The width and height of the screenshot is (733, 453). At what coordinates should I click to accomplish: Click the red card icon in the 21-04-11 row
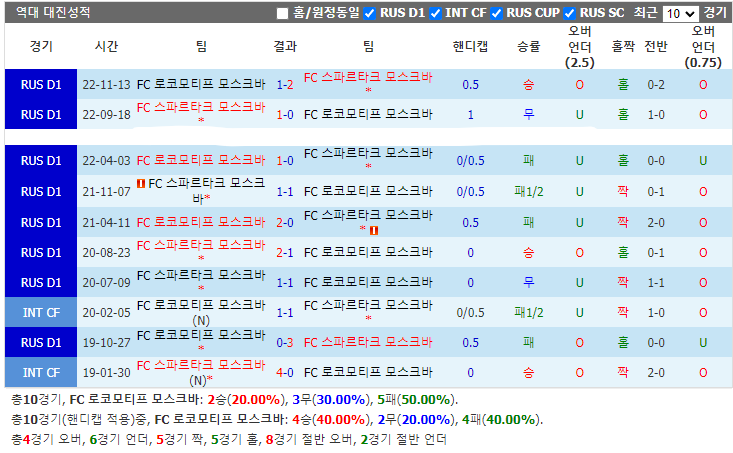tap(374, 230)
